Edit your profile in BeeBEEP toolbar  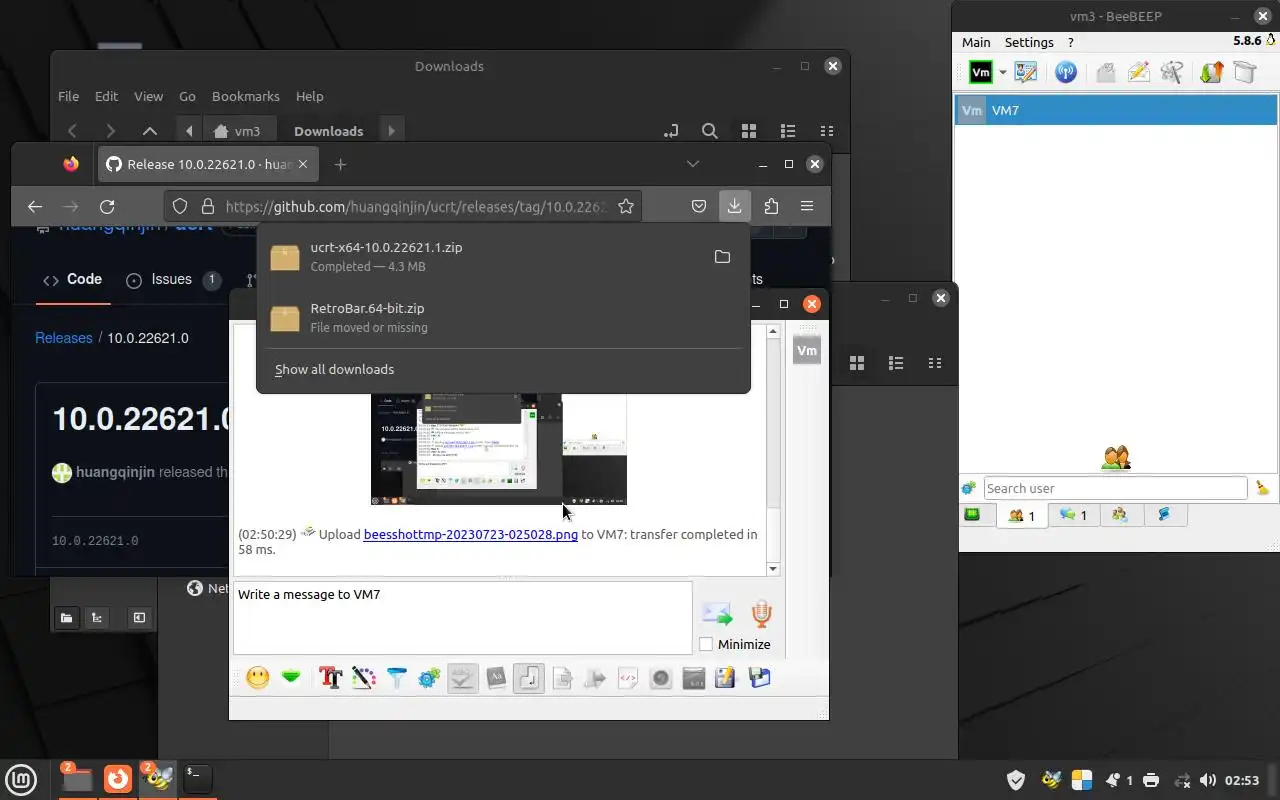coord(1026,72)
